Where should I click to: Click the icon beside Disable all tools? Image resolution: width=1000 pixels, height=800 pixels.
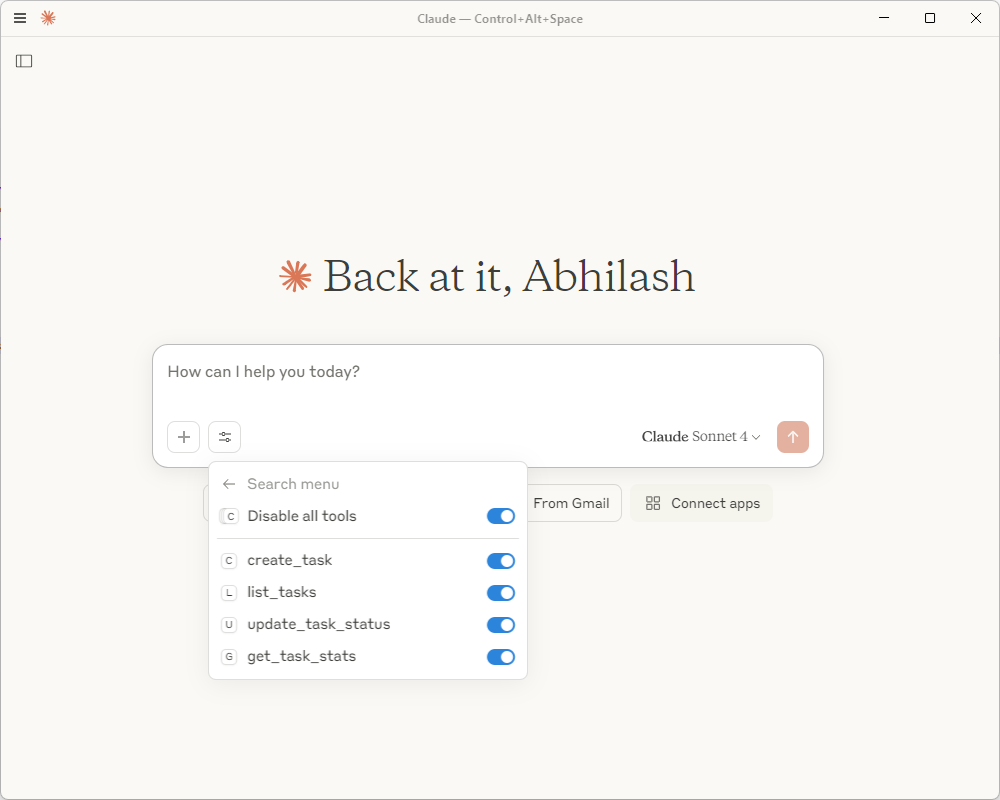point(229,516)
